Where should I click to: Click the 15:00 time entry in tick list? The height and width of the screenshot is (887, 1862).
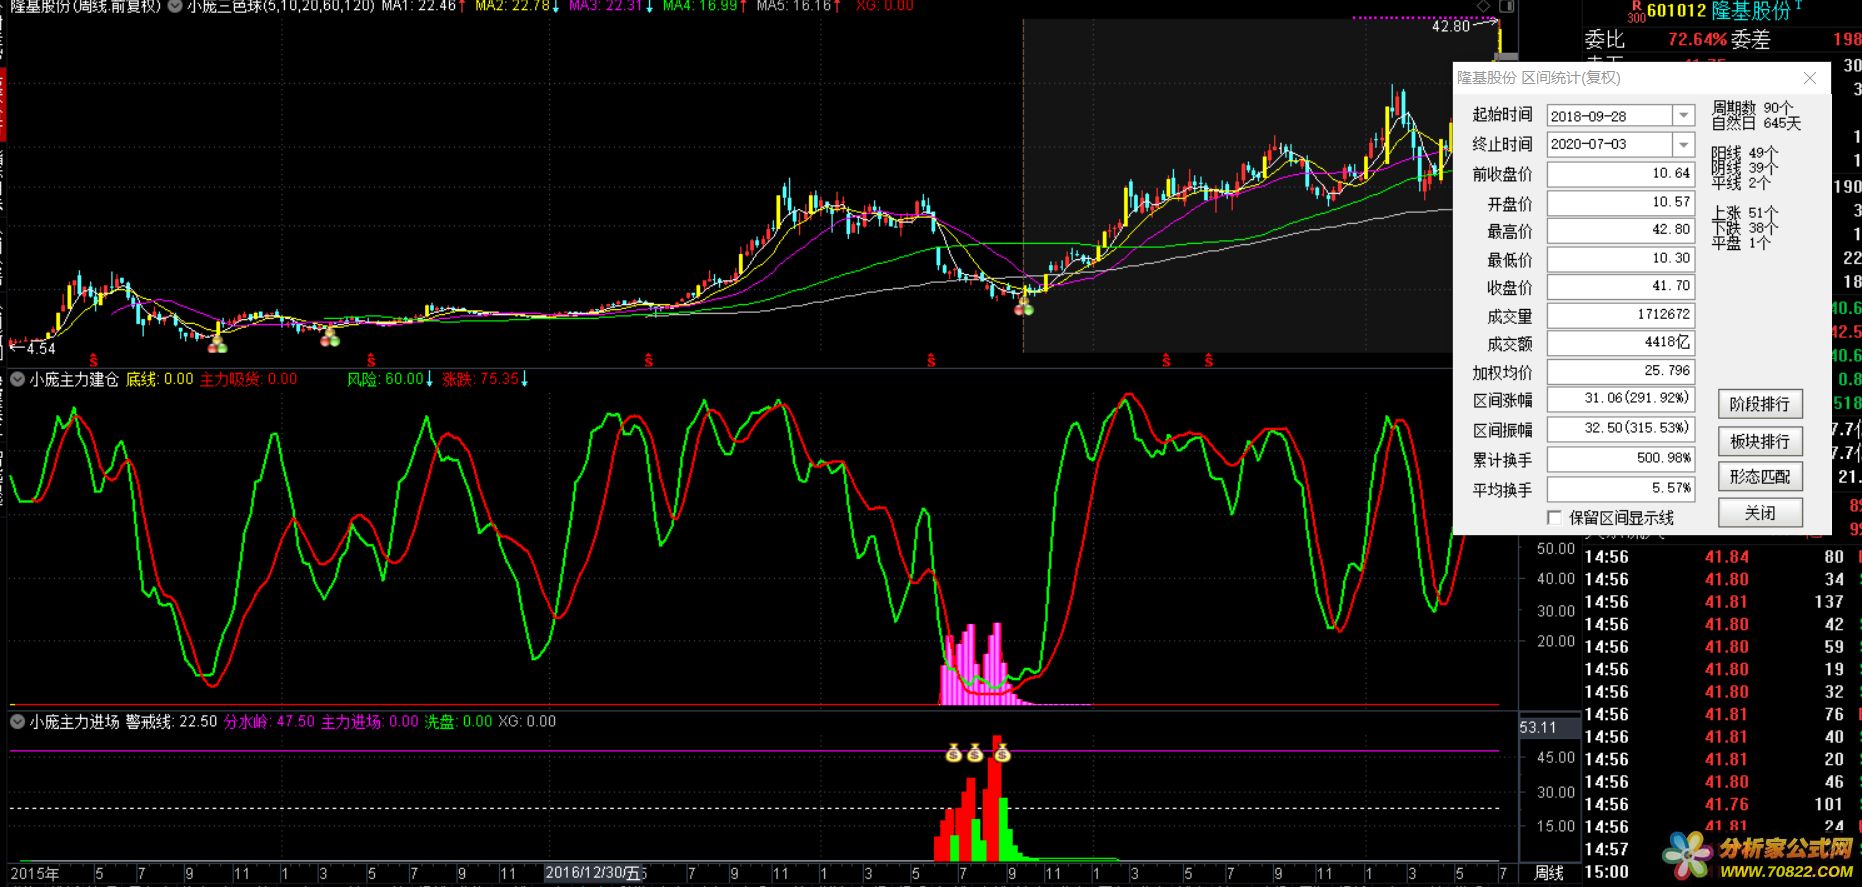(x=1606, y=872)
